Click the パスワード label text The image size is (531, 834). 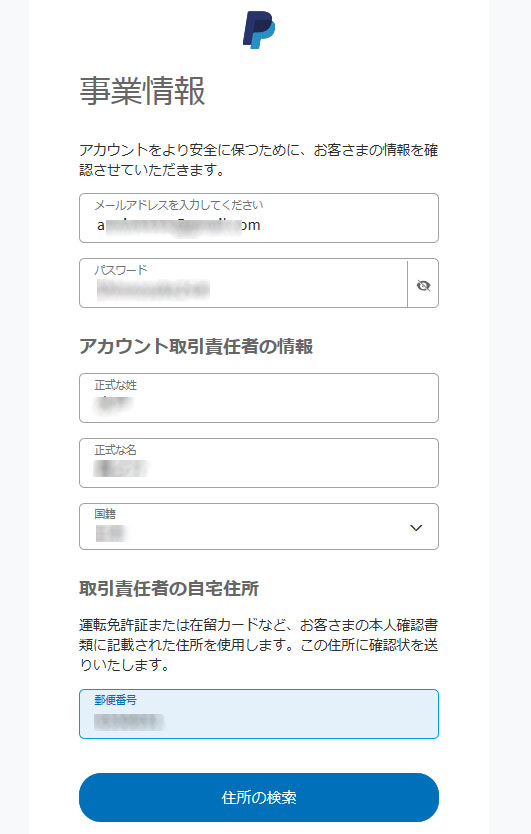coord(120,270)
